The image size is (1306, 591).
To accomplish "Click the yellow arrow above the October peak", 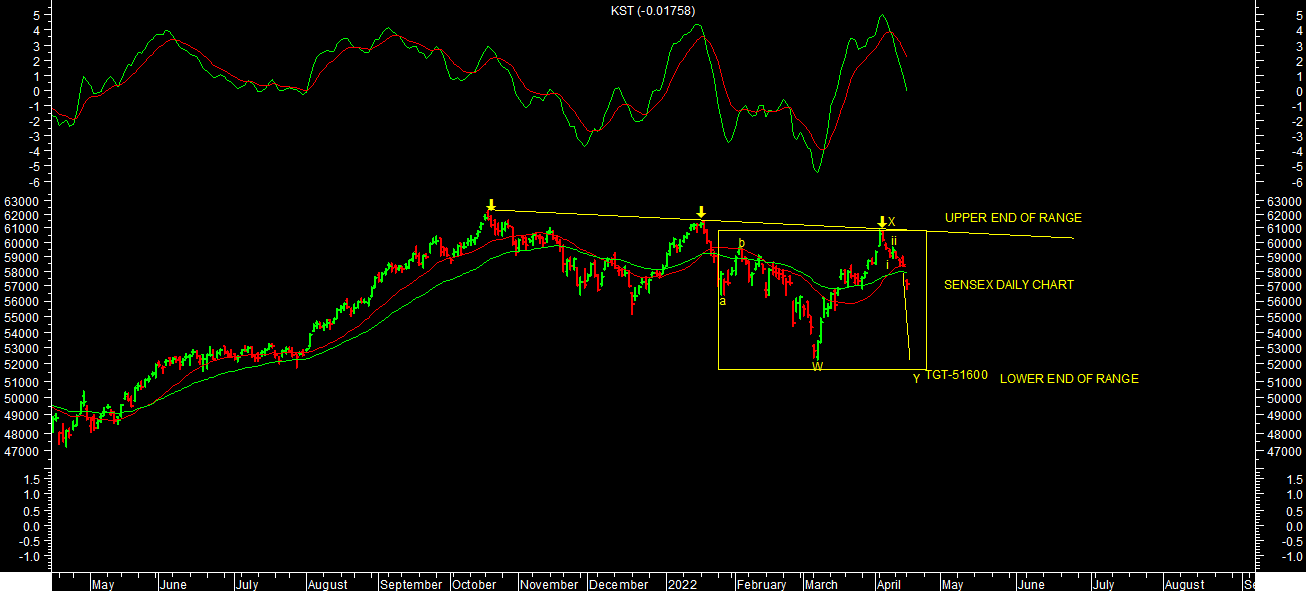I will coord(490,205).
